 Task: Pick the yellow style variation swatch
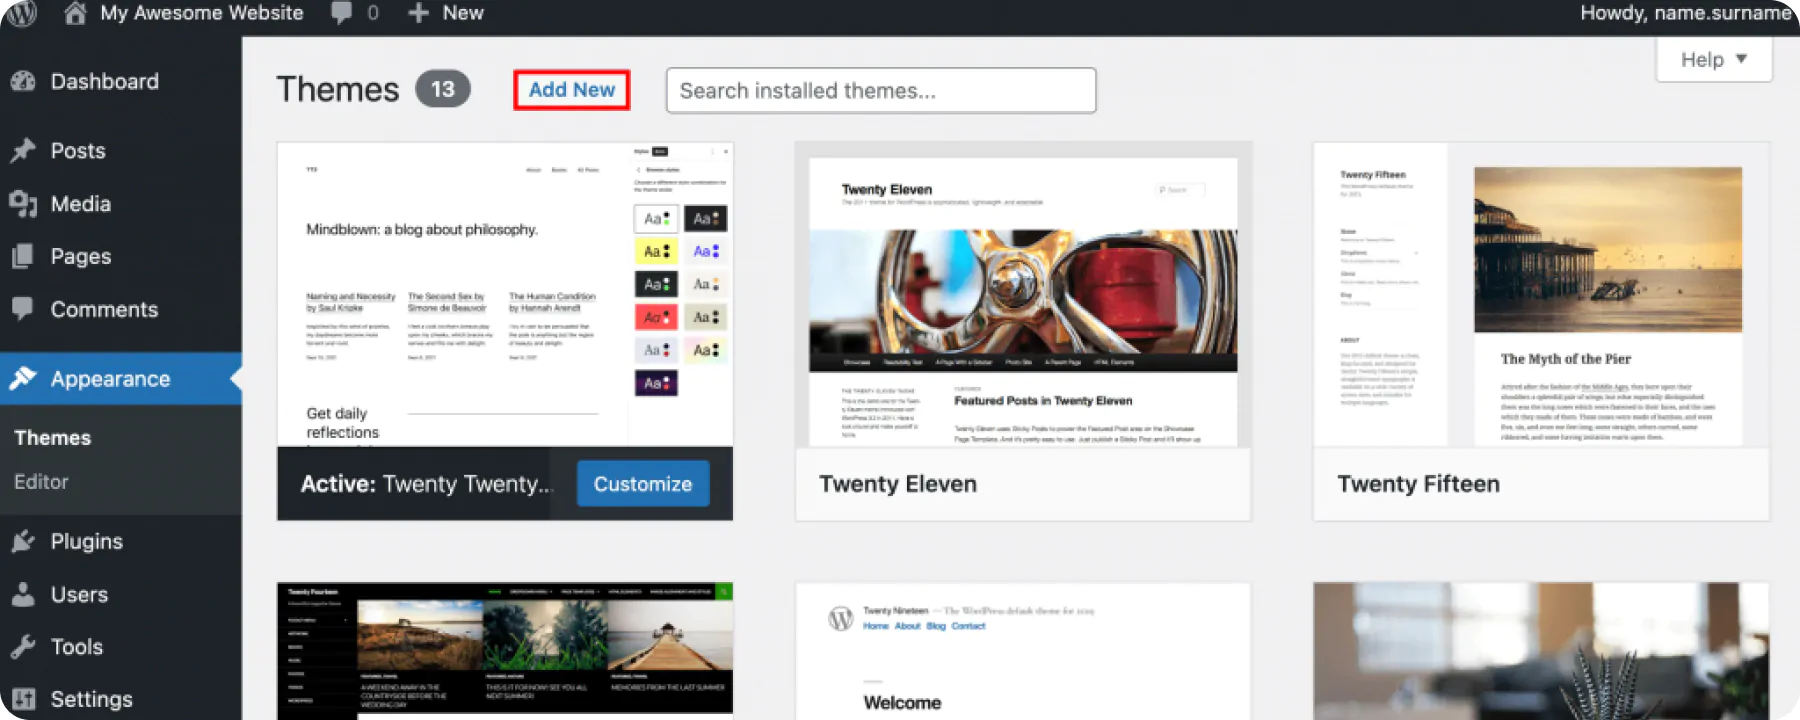[656, 251]
